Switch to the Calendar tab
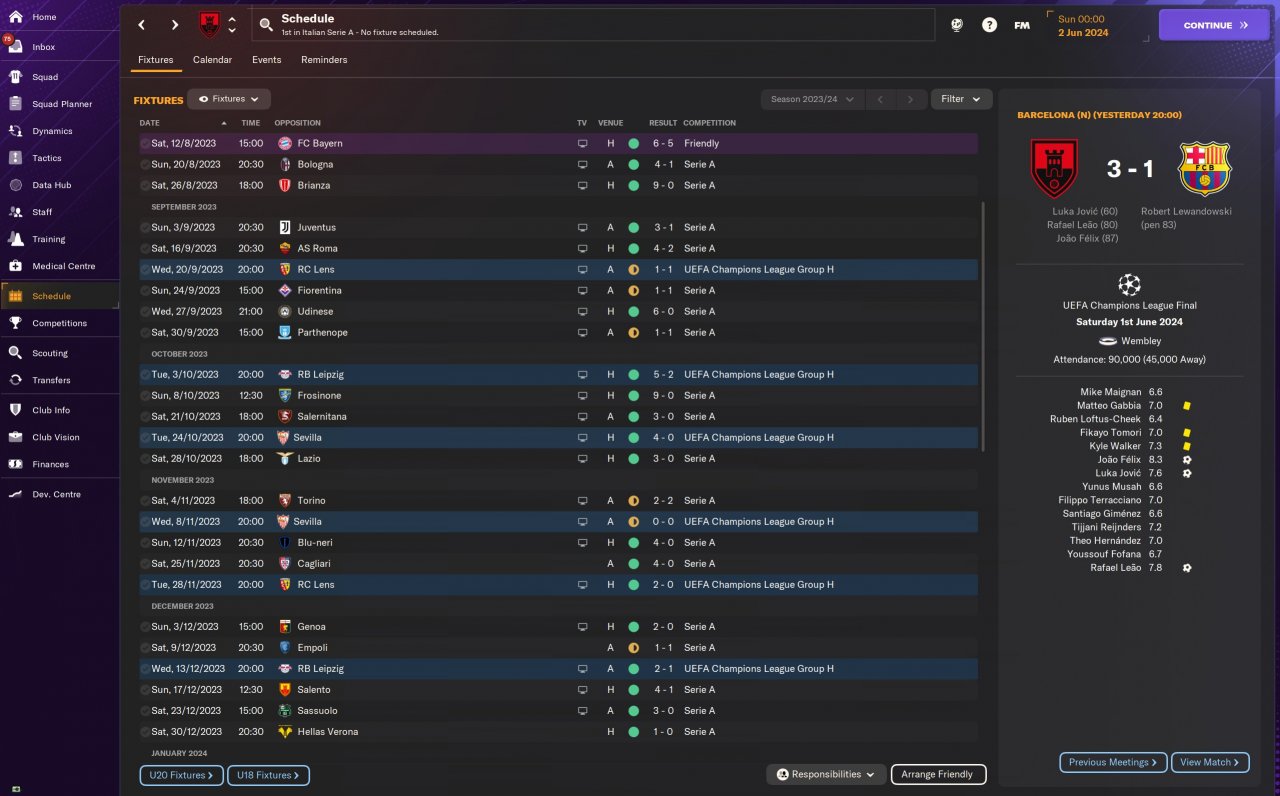The width and height of the screenshot is (1280, 796). click(x=212, y=60)
